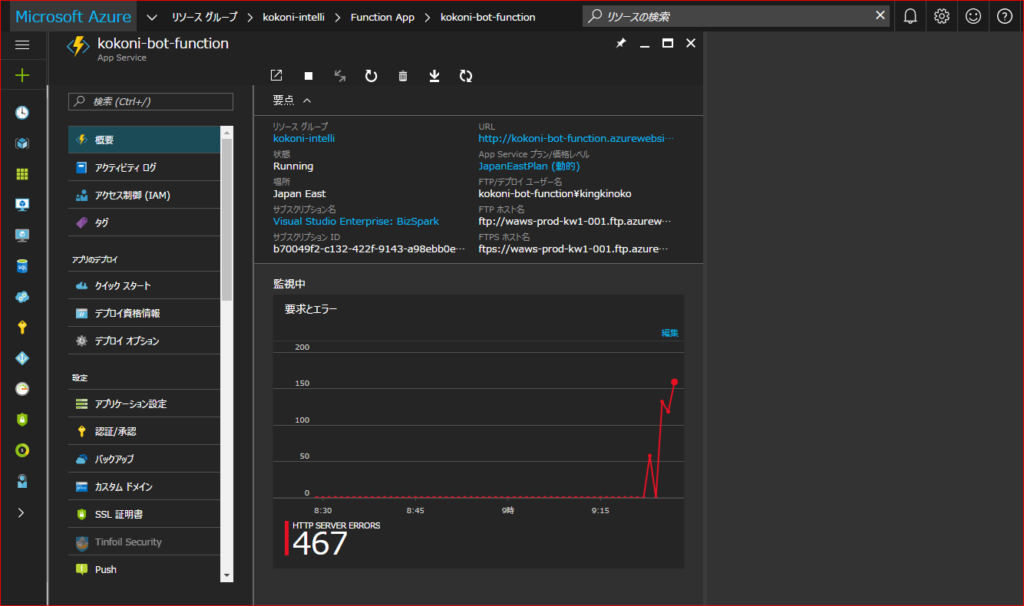1024x606 pixels.
Task: Open the notifications bell
Action: coord(910,16)
